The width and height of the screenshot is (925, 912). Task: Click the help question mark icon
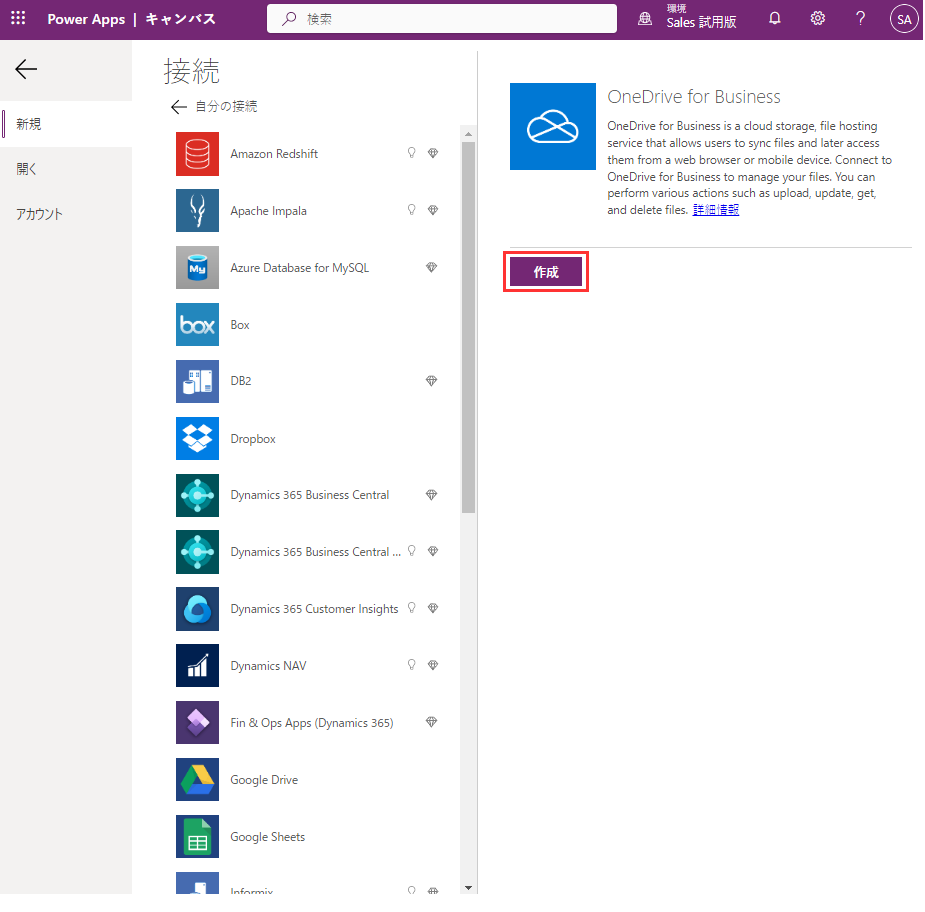tap(860, 19)
